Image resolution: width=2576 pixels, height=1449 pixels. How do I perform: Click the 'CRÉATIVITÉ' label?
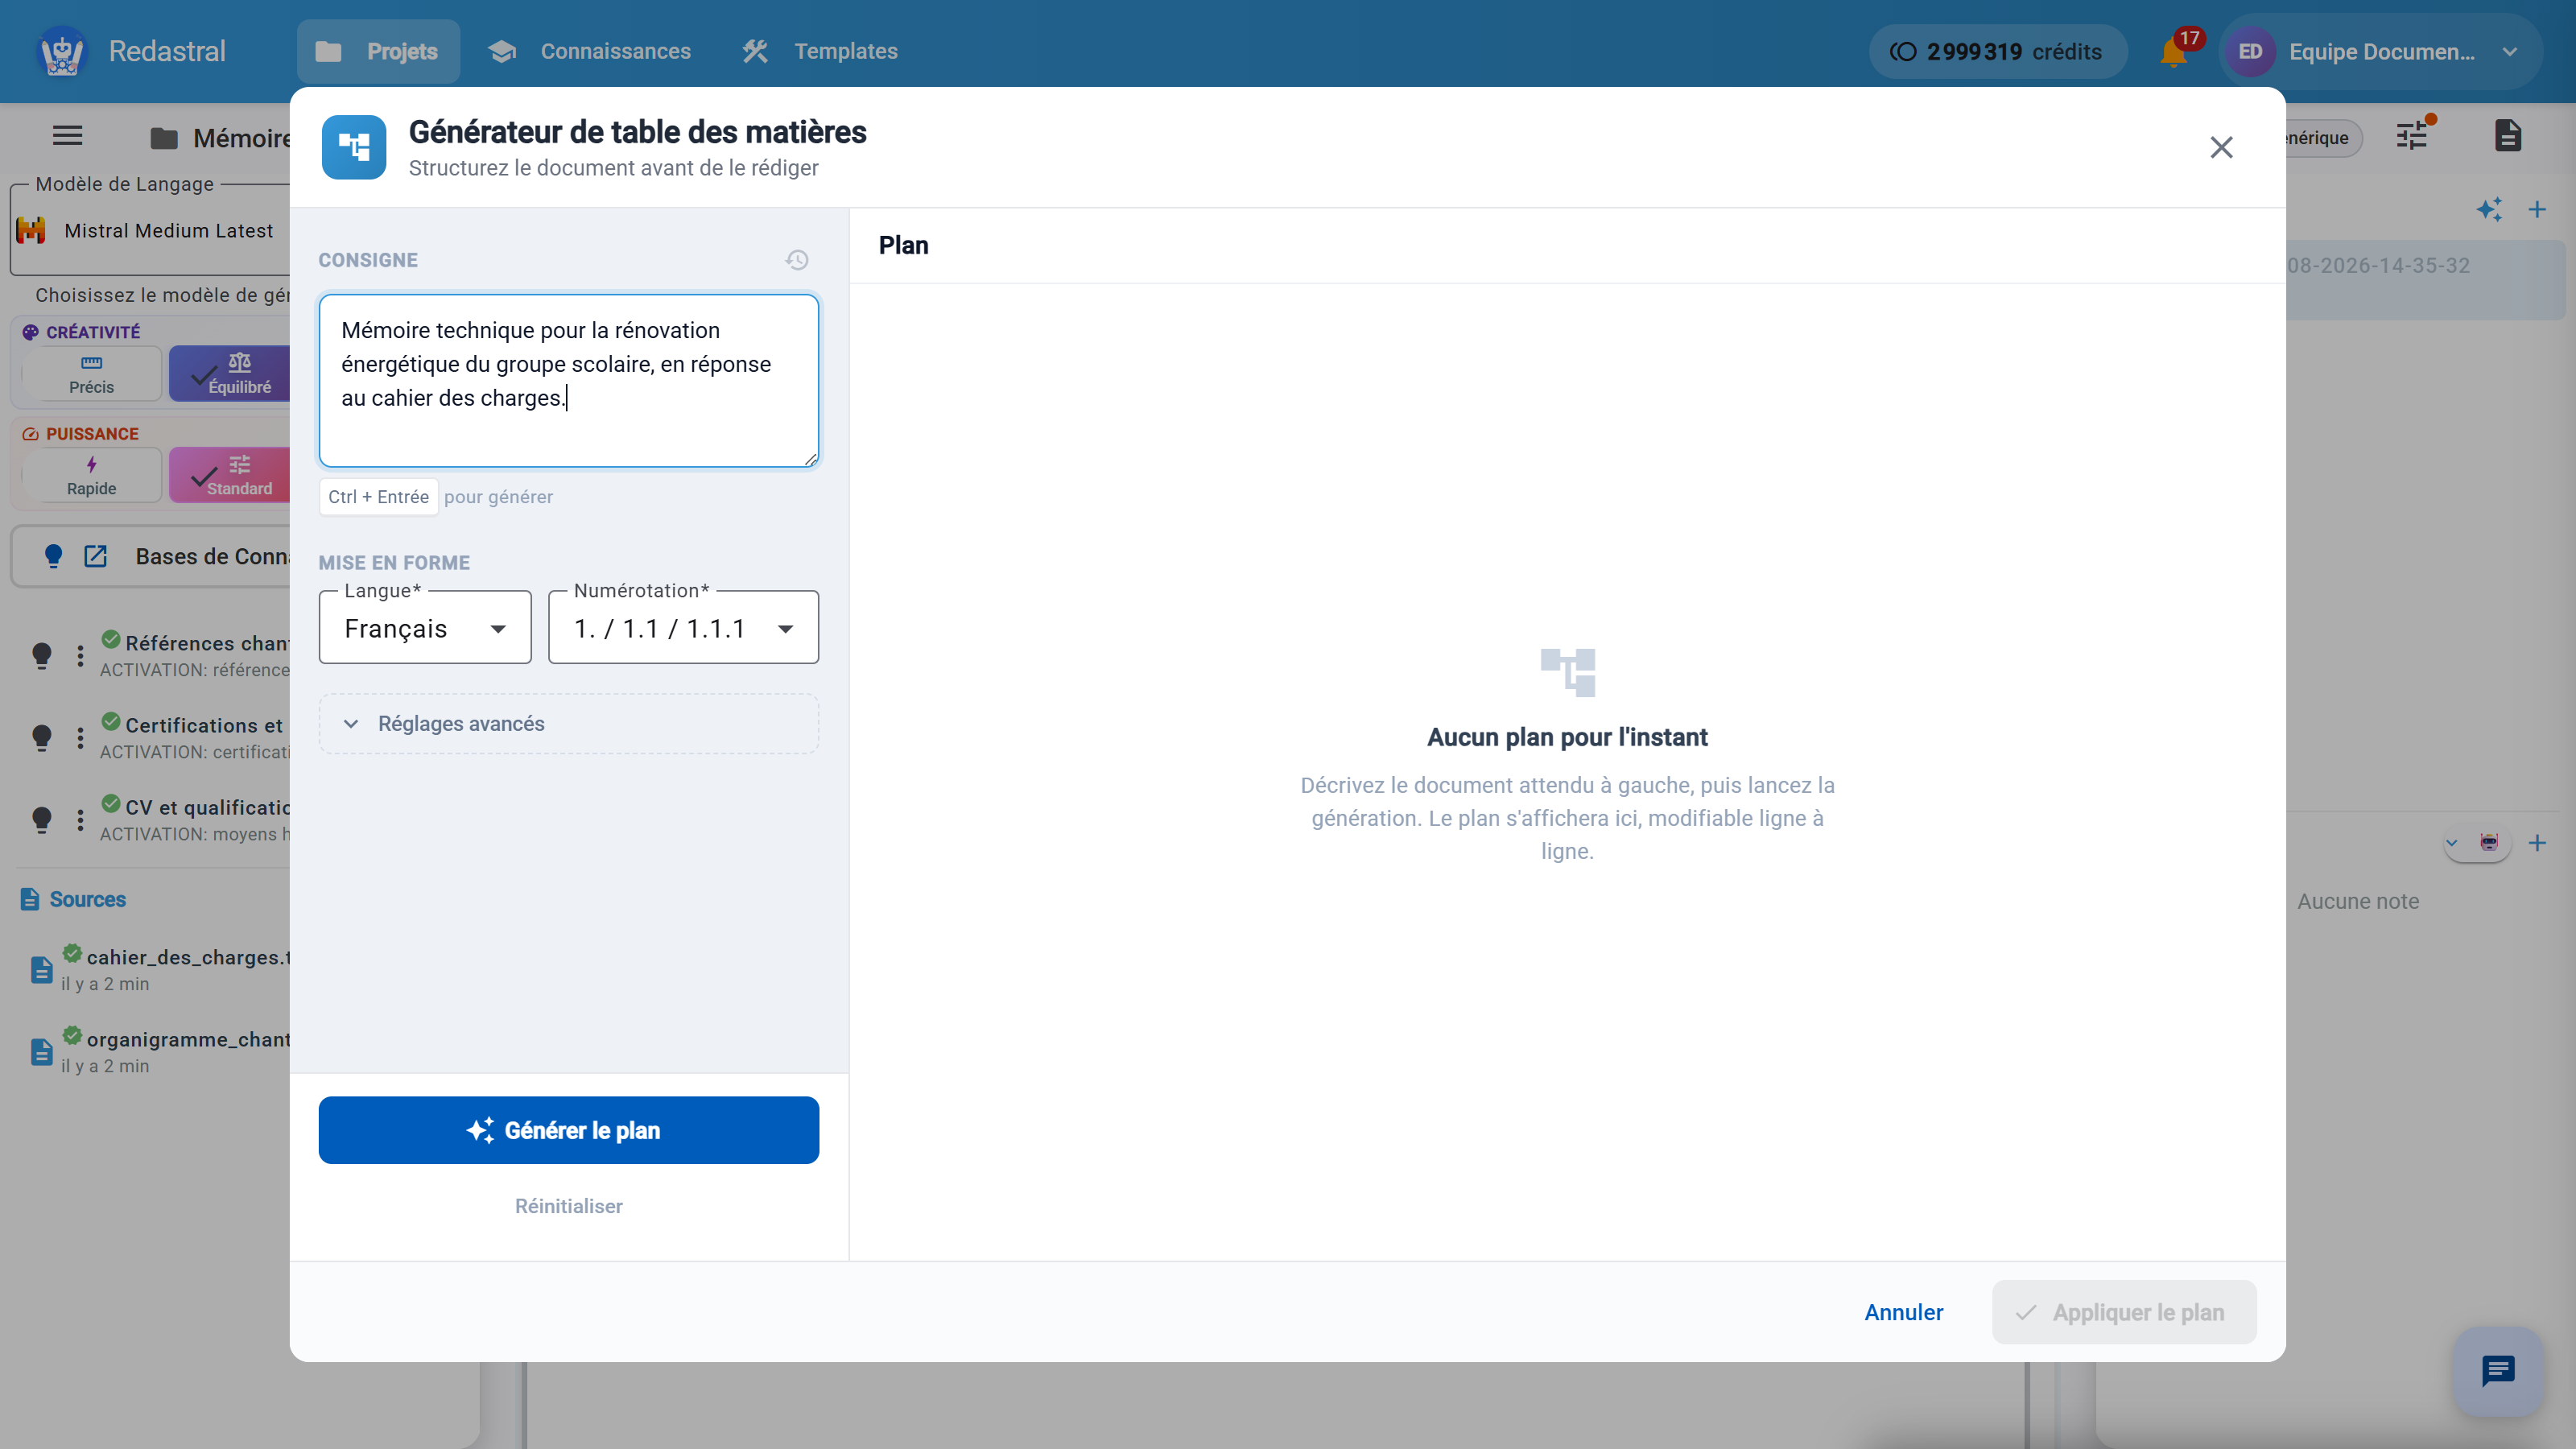93,332
